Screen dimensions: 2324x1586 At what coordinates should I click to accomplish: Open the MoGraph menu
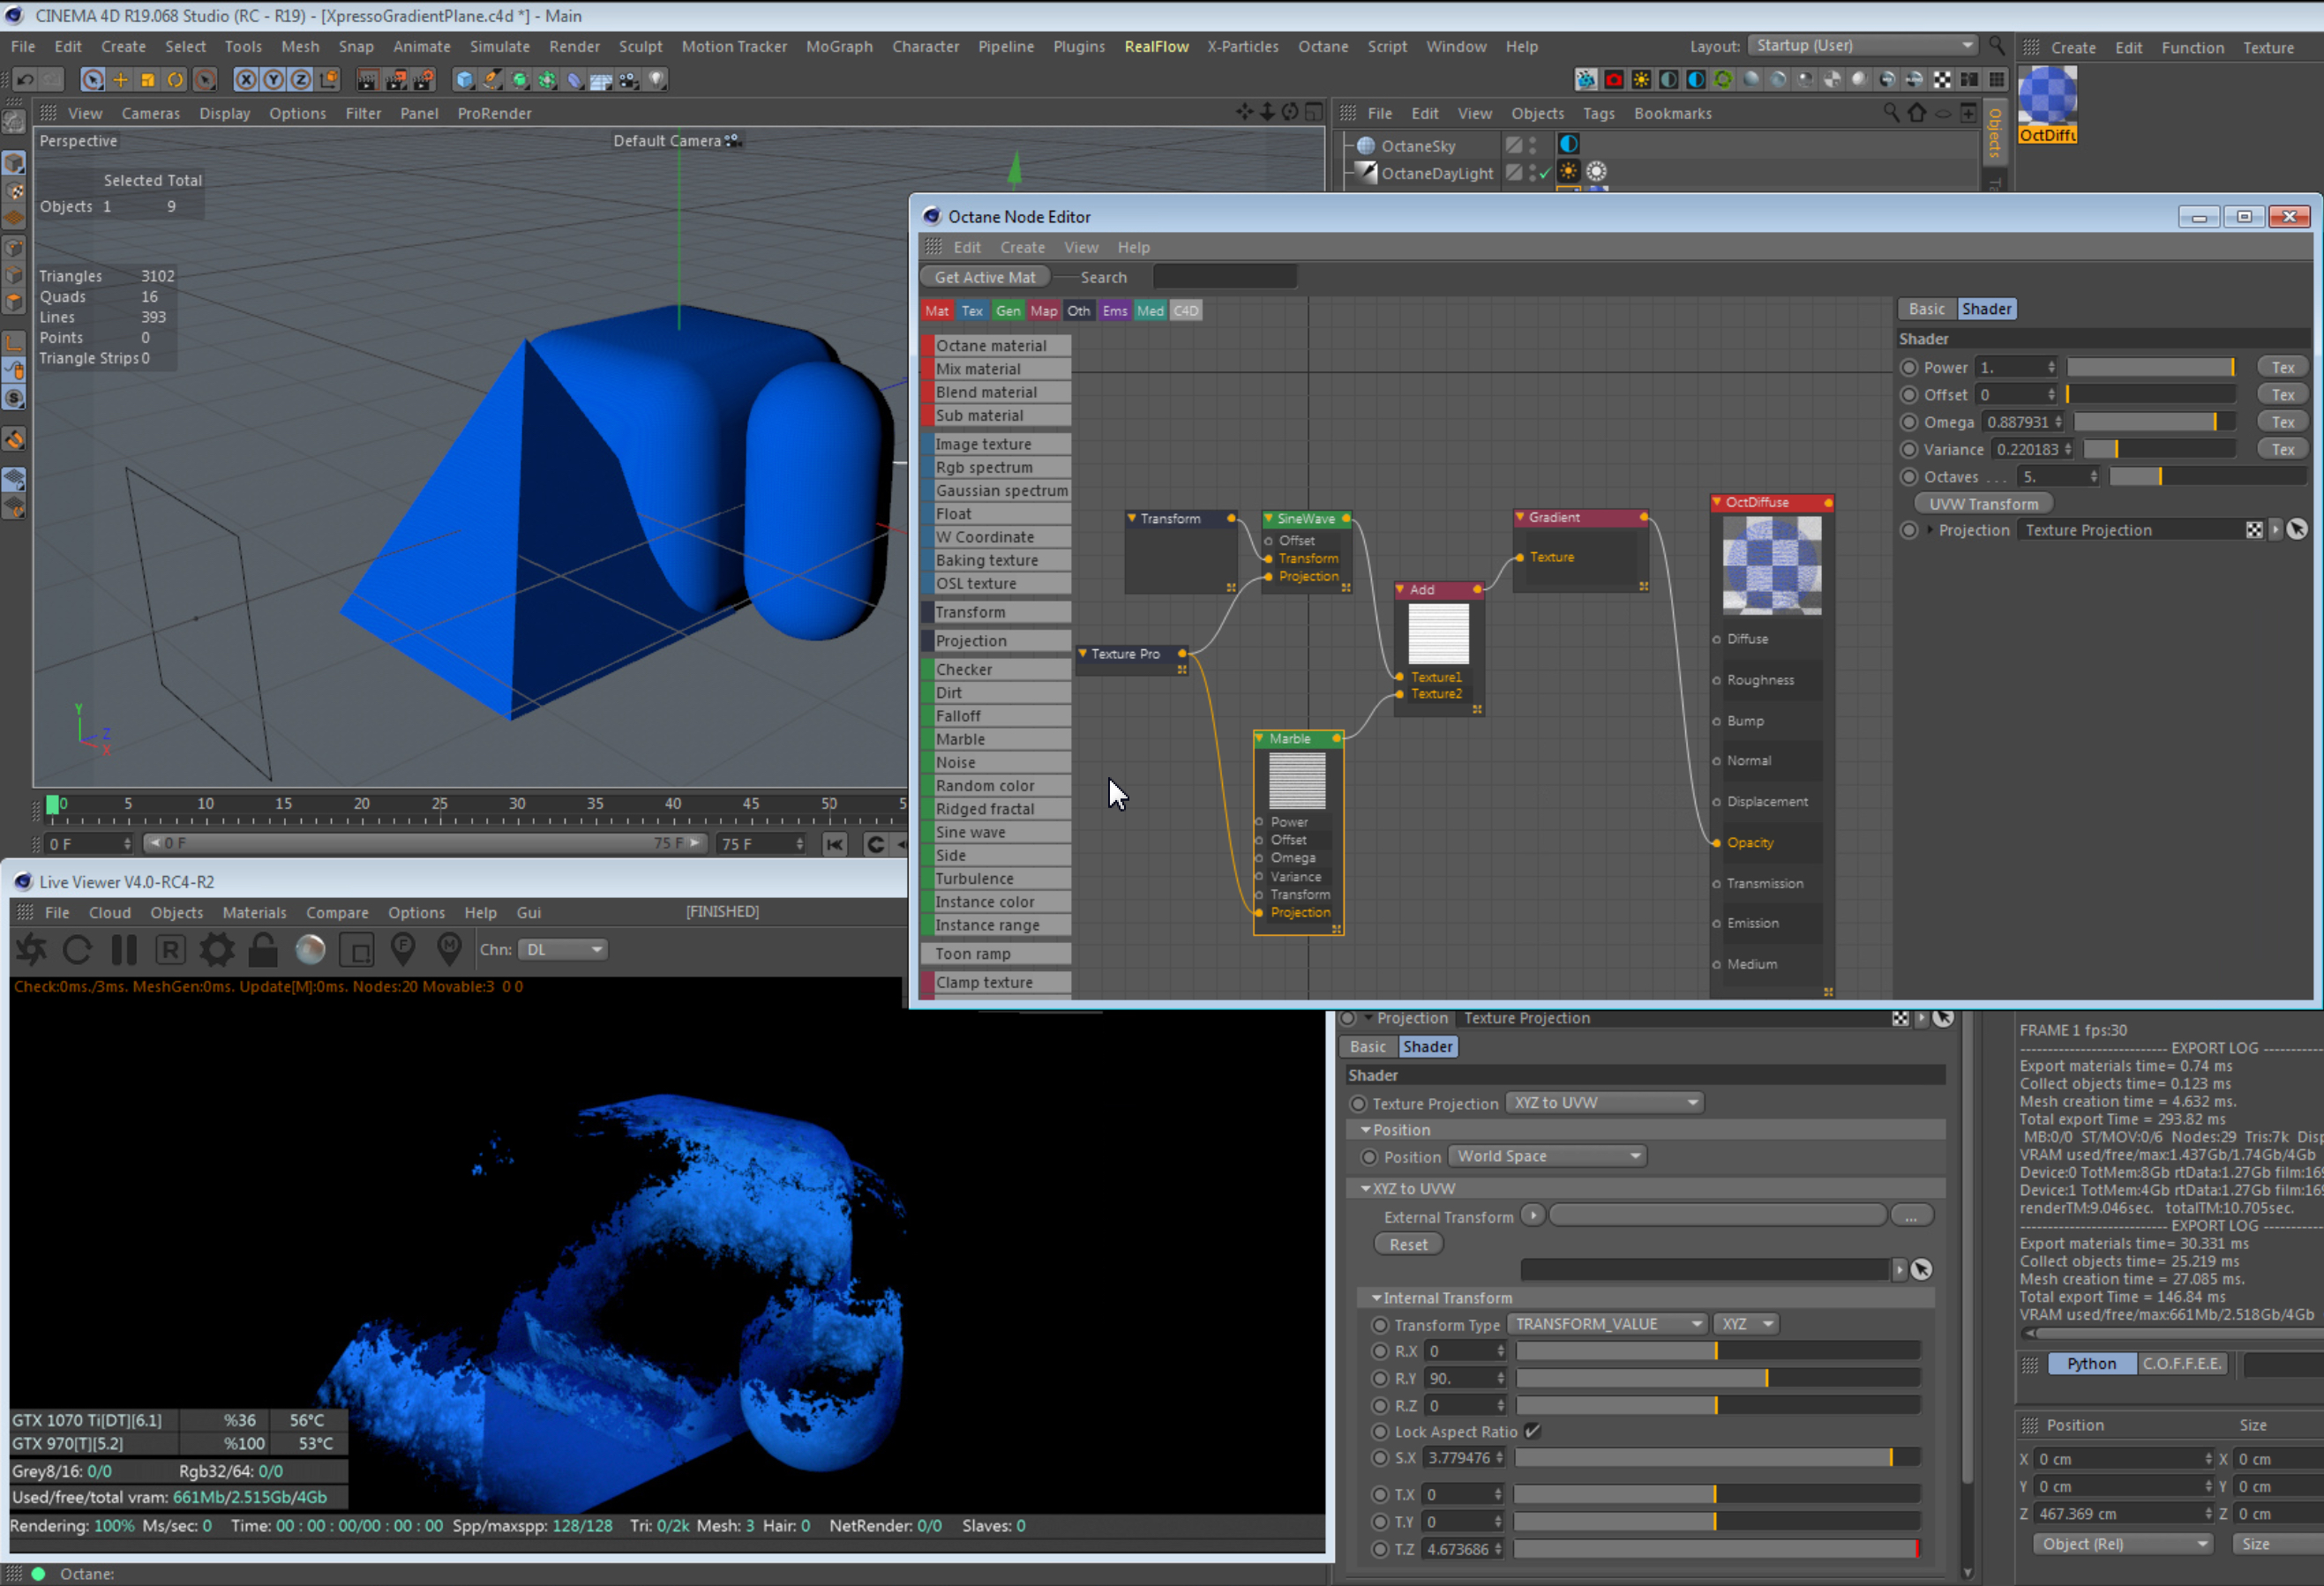coord(838,46)
